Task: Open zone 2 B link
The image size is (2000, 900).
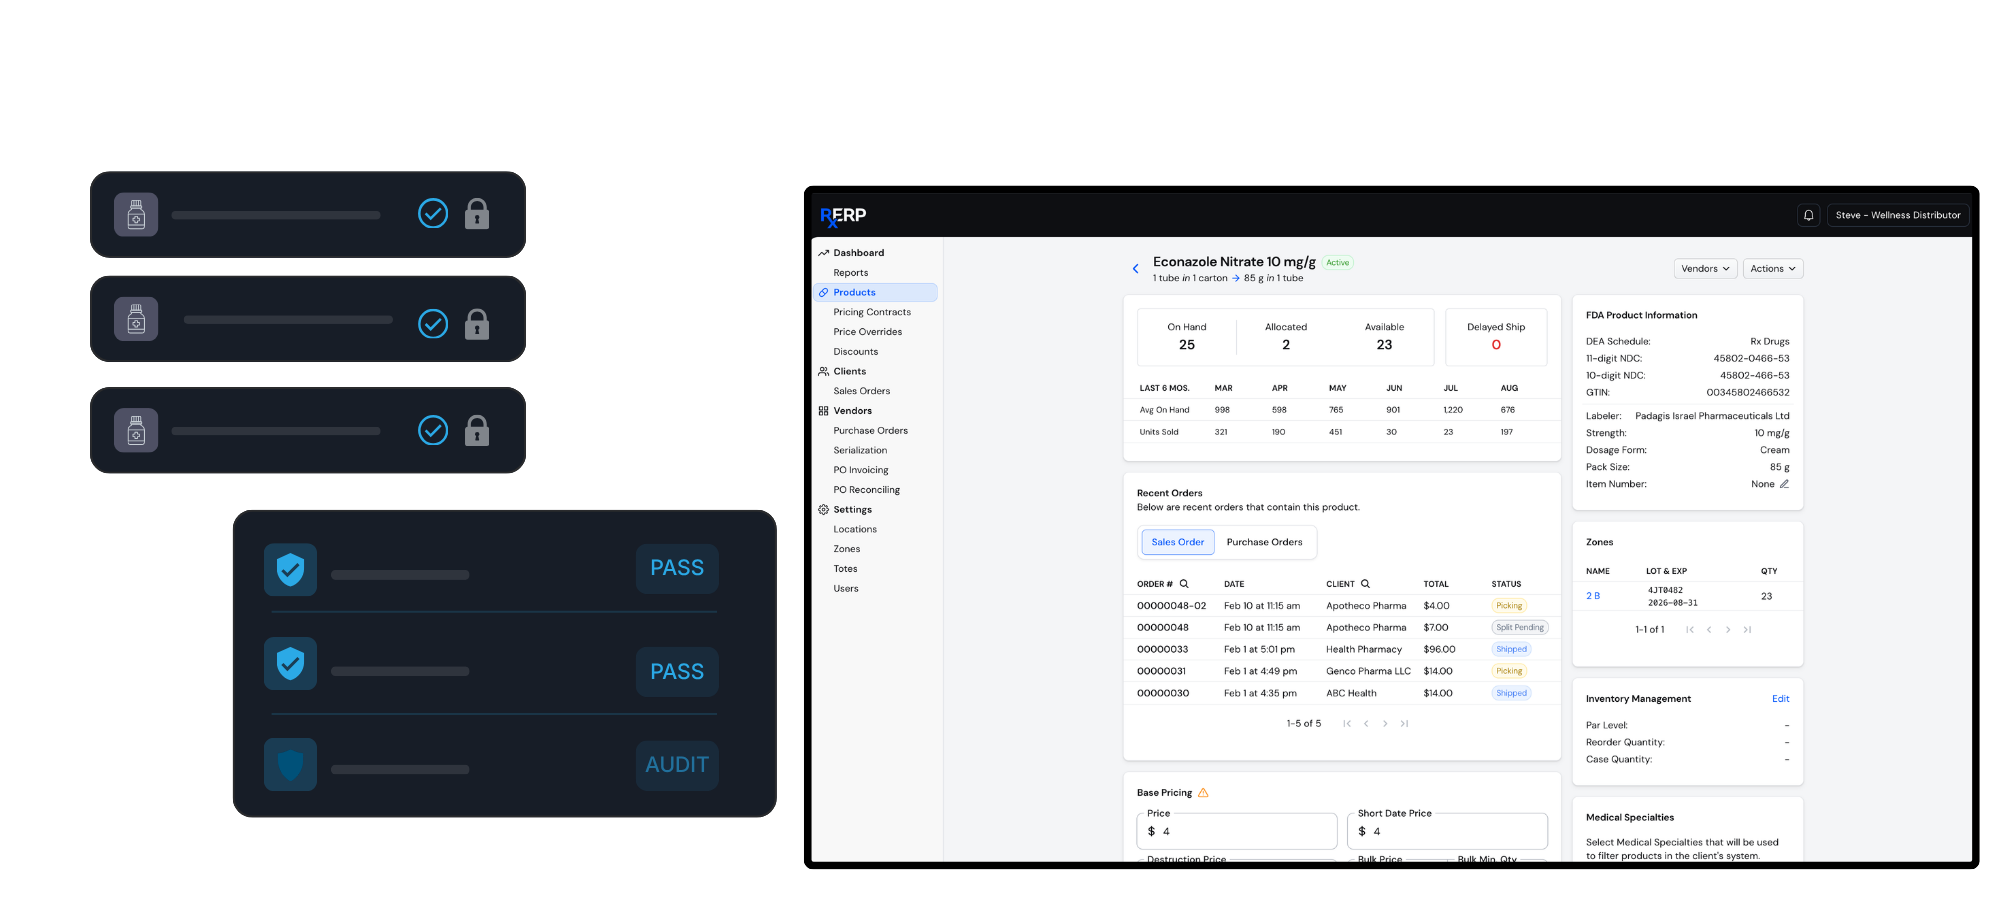Action: (x=1593, y=596)
